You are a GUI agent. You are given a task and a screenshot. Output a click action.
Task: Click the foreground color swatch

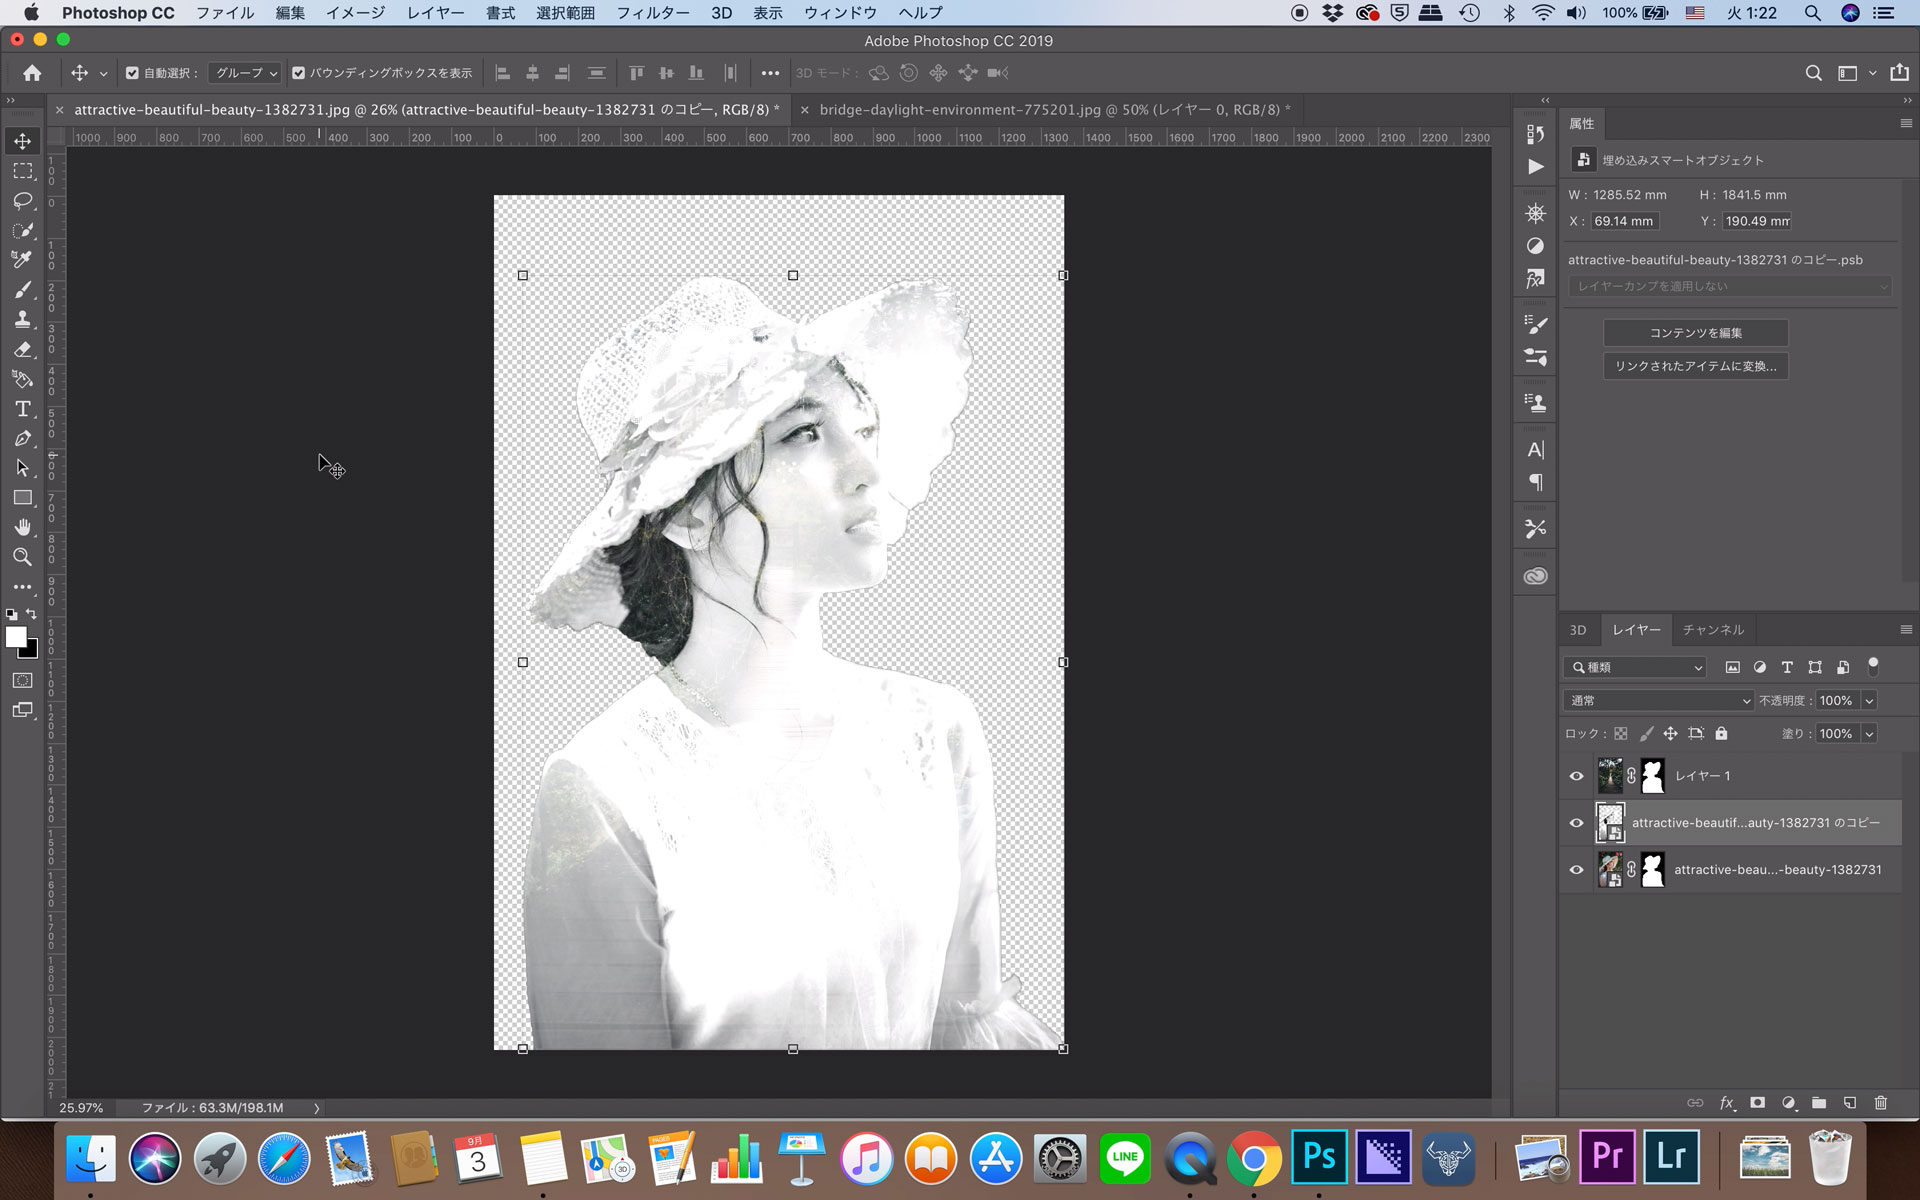pyautogui.click(x=16, y=637)
